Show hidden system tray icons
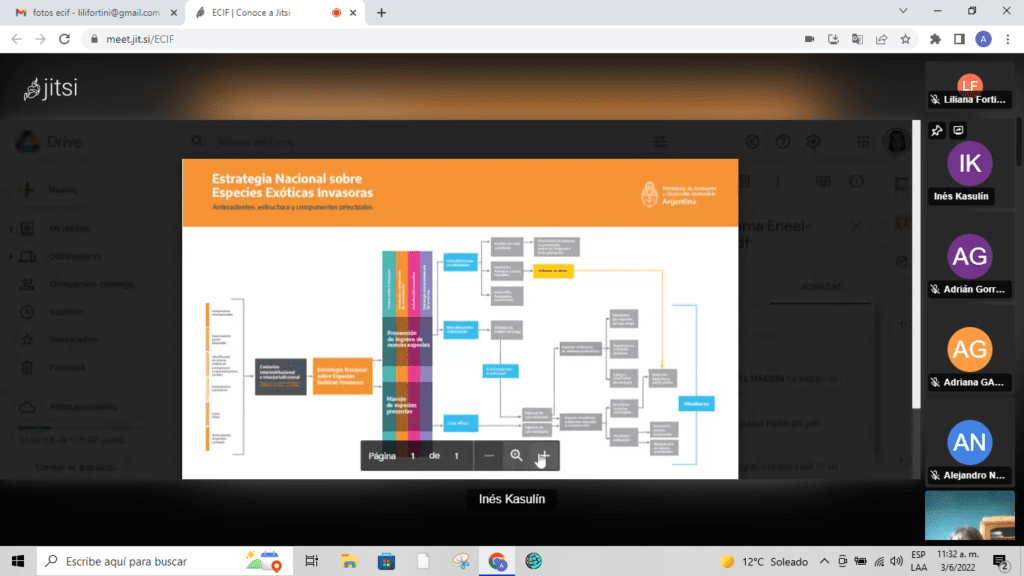Screen dimensions: 1024x576 click(x=825, y=561)
